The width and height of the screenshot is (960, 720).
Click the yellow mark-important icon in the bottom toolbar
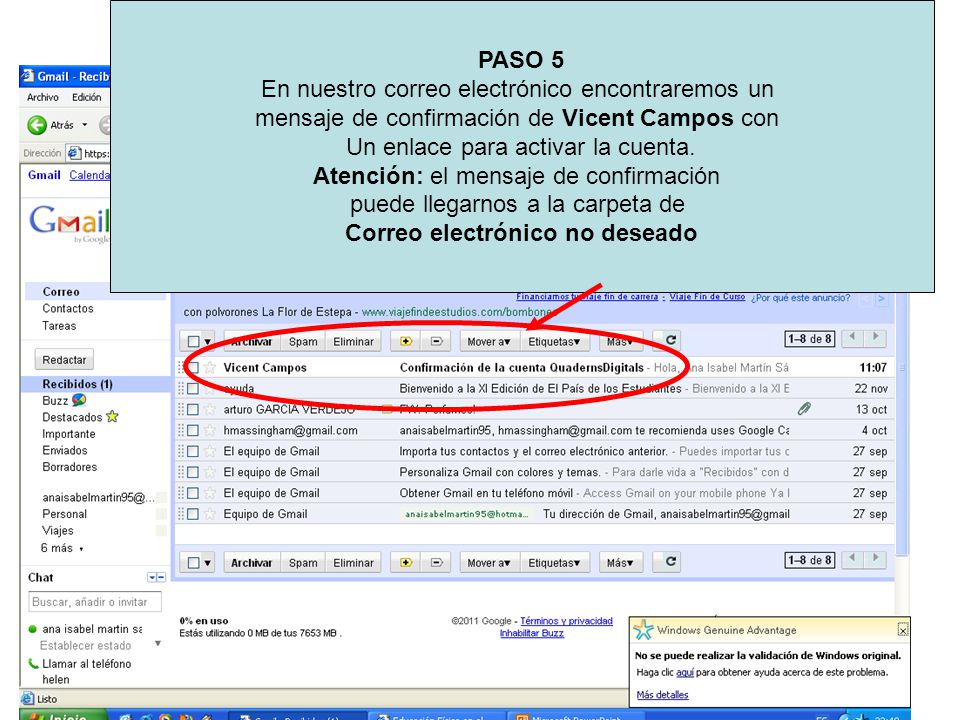(x=406, y=562)
